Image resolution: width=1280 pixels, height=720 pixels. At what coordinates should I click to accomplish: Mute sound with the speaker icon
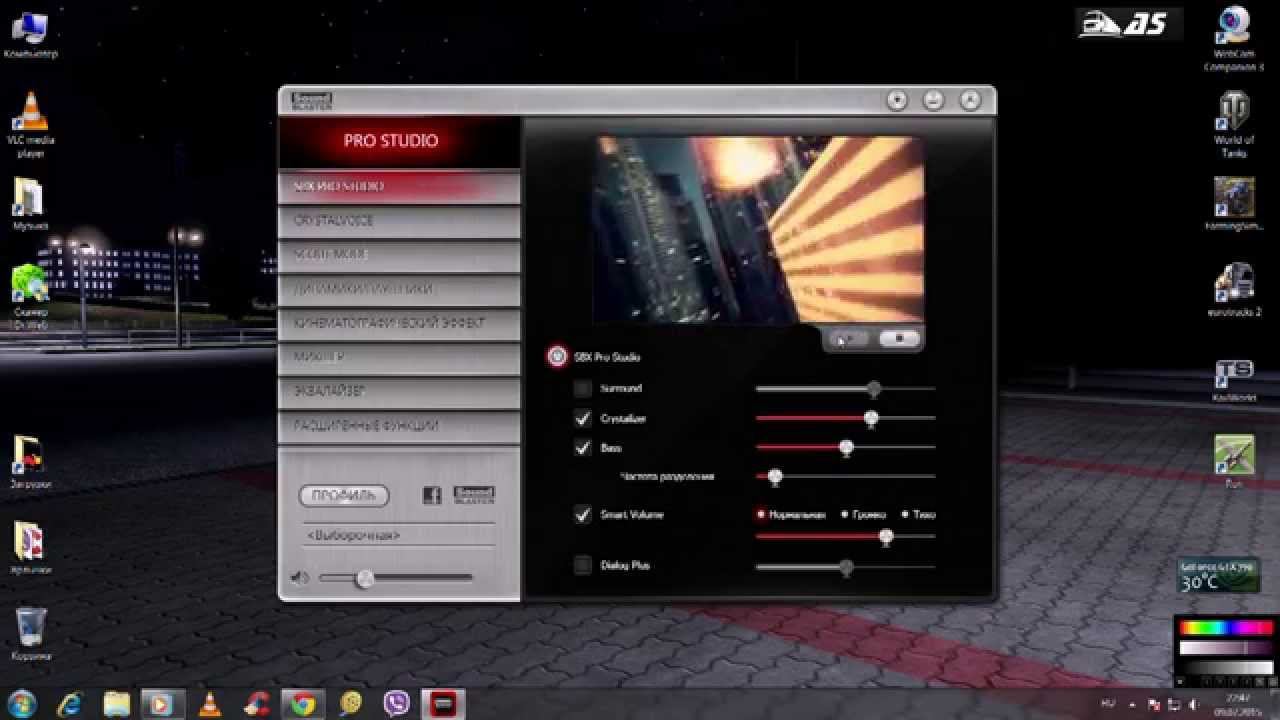pos(298,577)
